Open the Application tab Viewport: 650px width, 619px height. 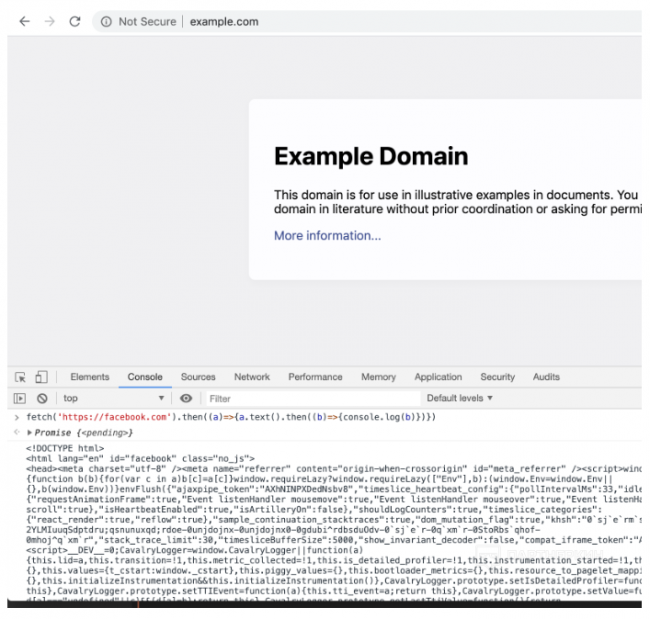[x=438, y=377]
